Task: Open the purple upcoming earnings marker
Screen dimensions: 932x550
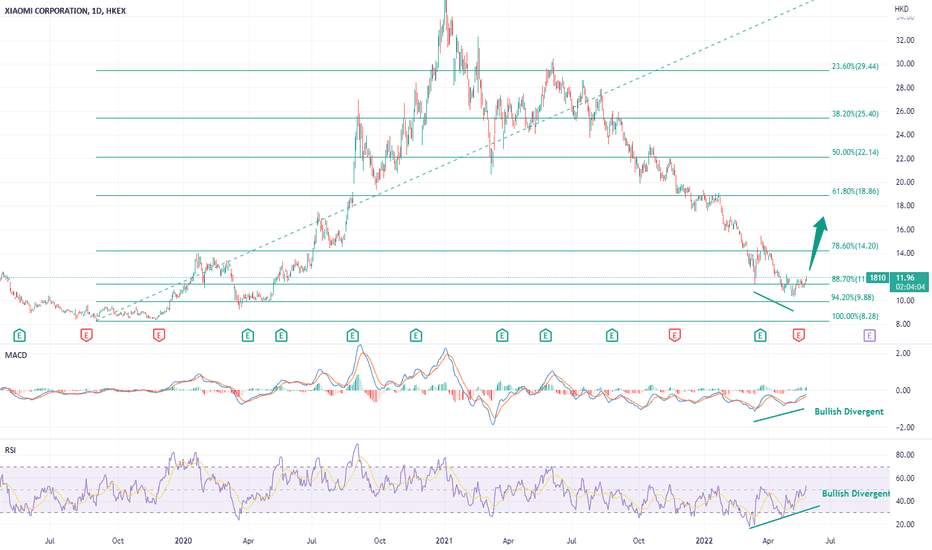Action: click(x=869, y=336)
